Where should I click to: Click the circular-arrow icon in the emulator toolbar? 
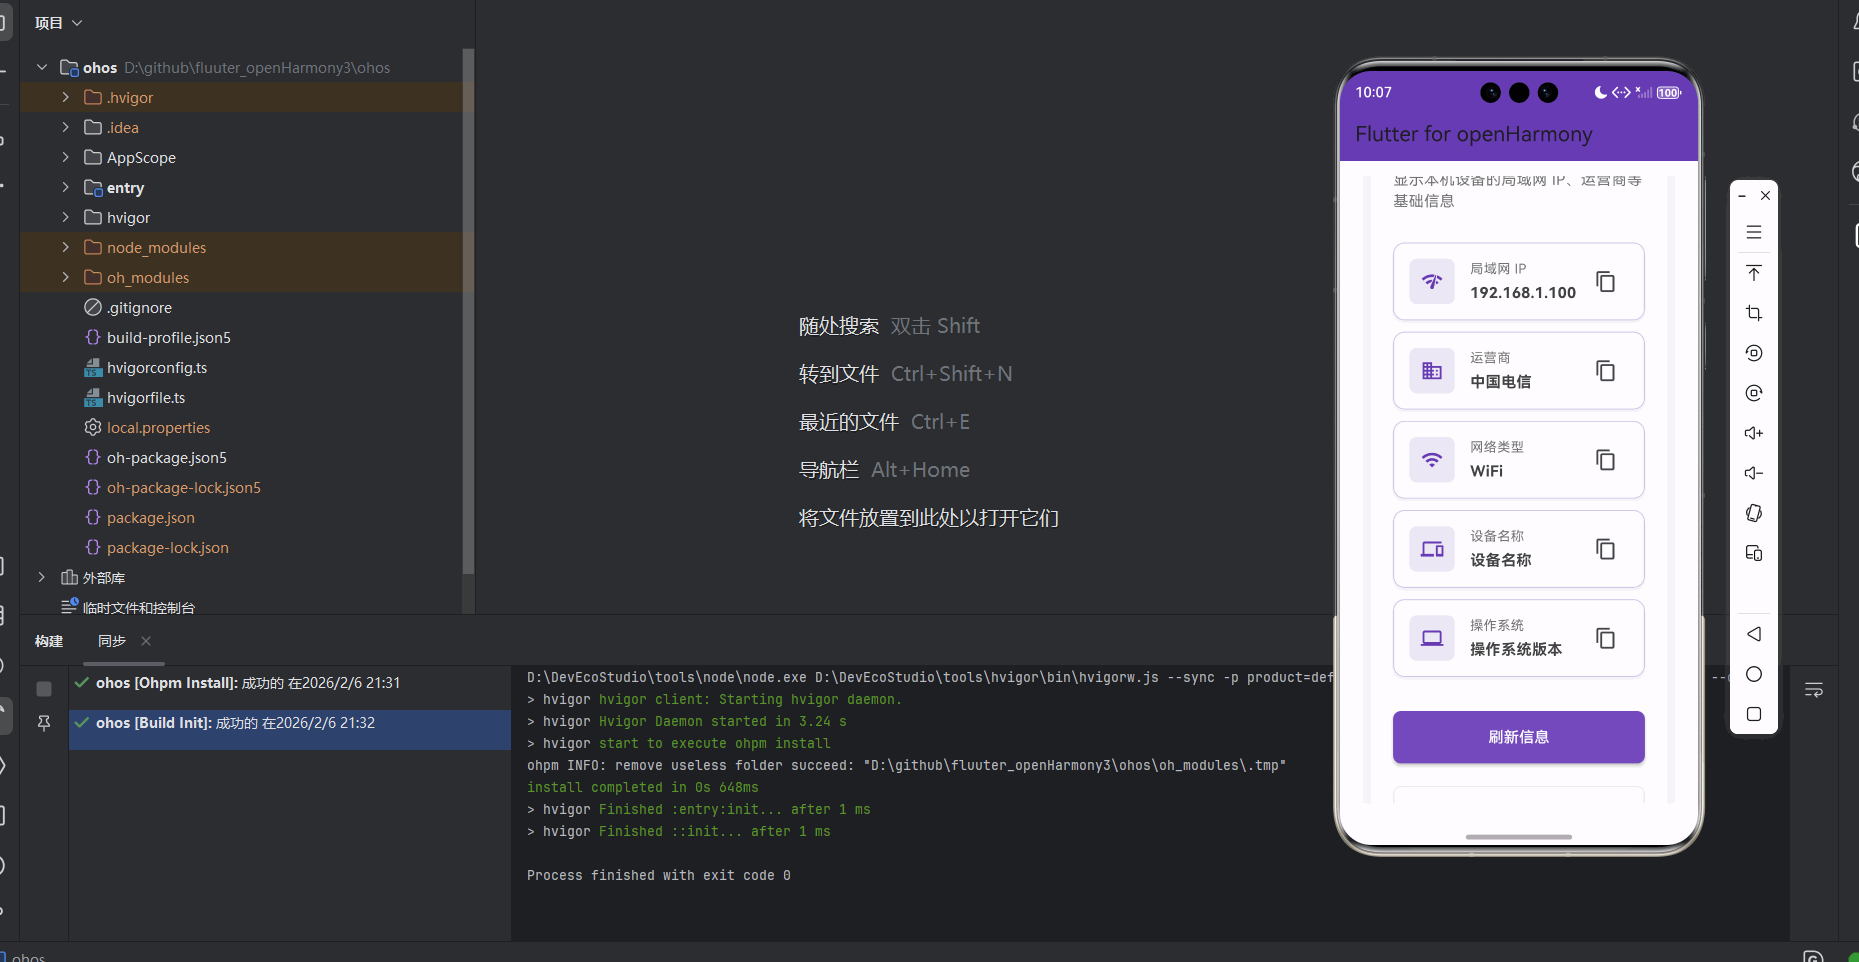[x=1754, y=353]
